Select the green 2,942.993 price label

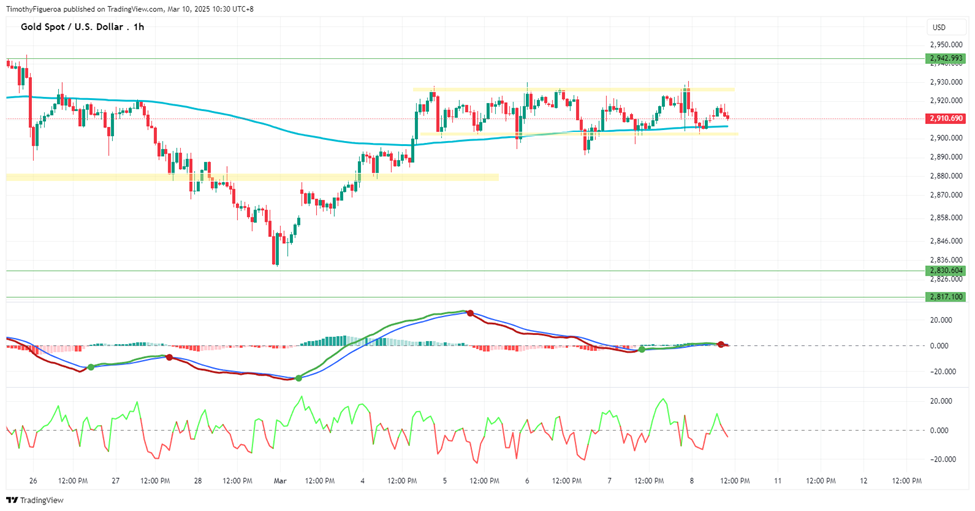tap(946, 58)
